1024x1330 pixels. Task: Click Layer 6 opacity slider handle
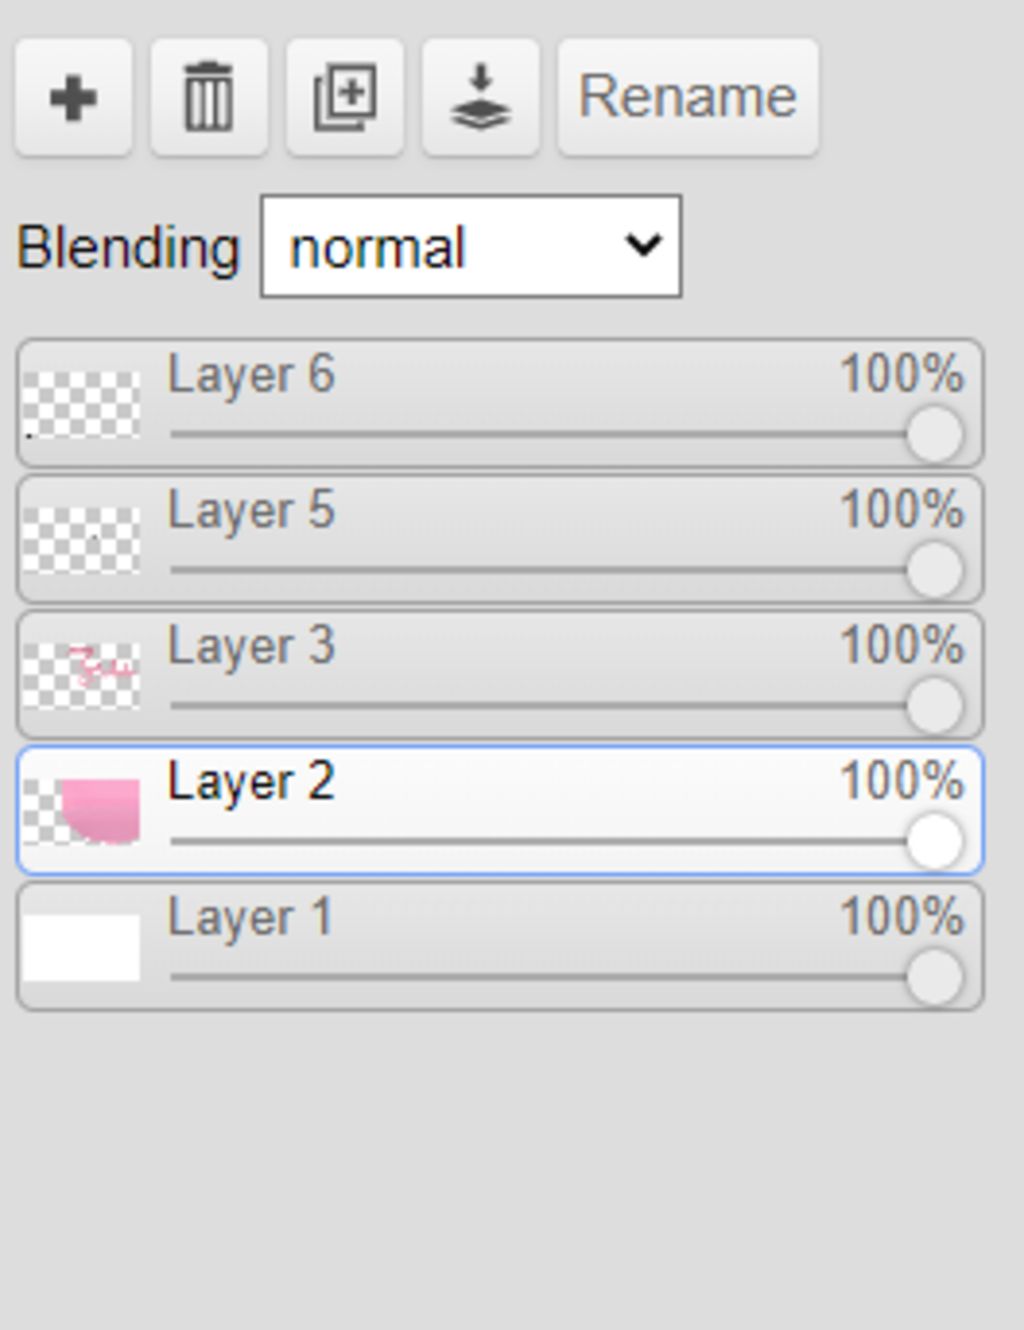pos(935,435)
